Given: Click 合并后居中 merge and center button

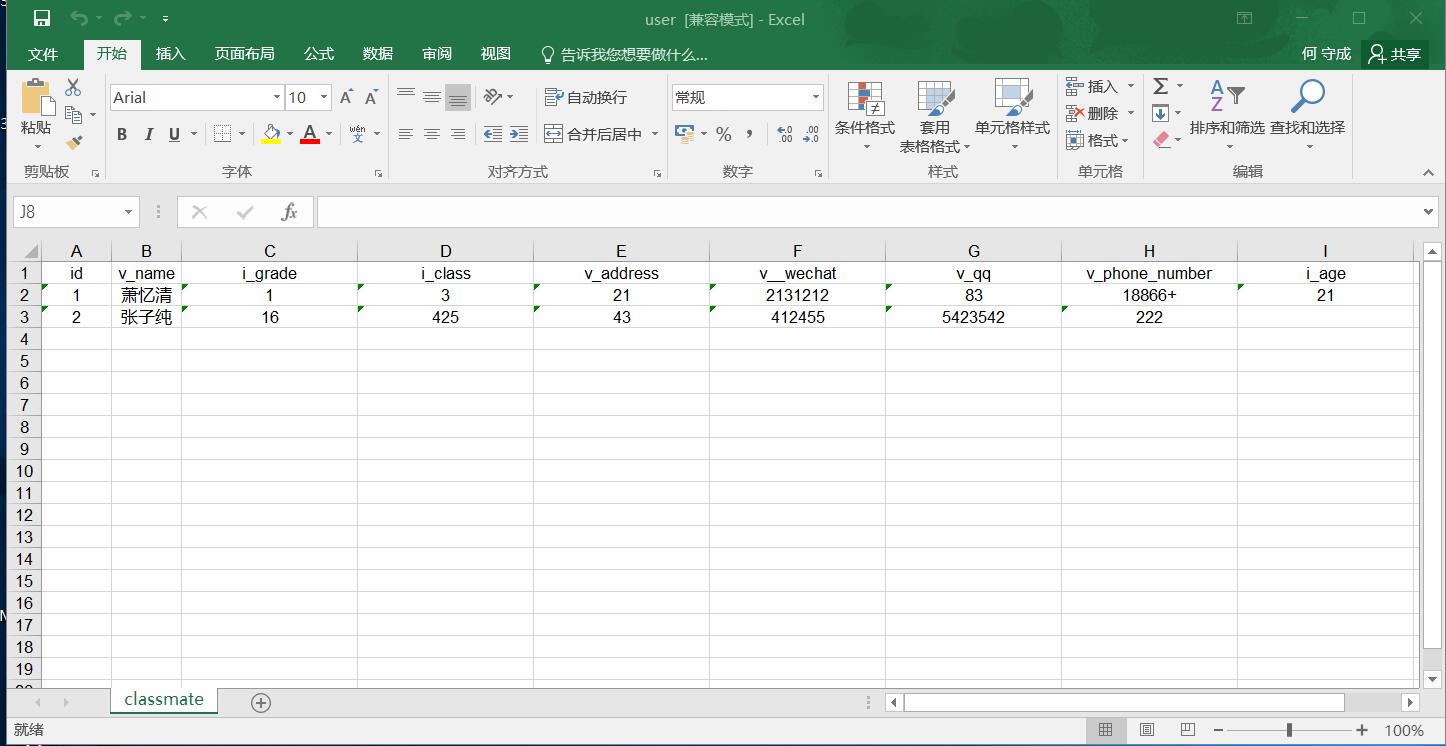Looking at the screenshot, I should (x=594, y=134).
